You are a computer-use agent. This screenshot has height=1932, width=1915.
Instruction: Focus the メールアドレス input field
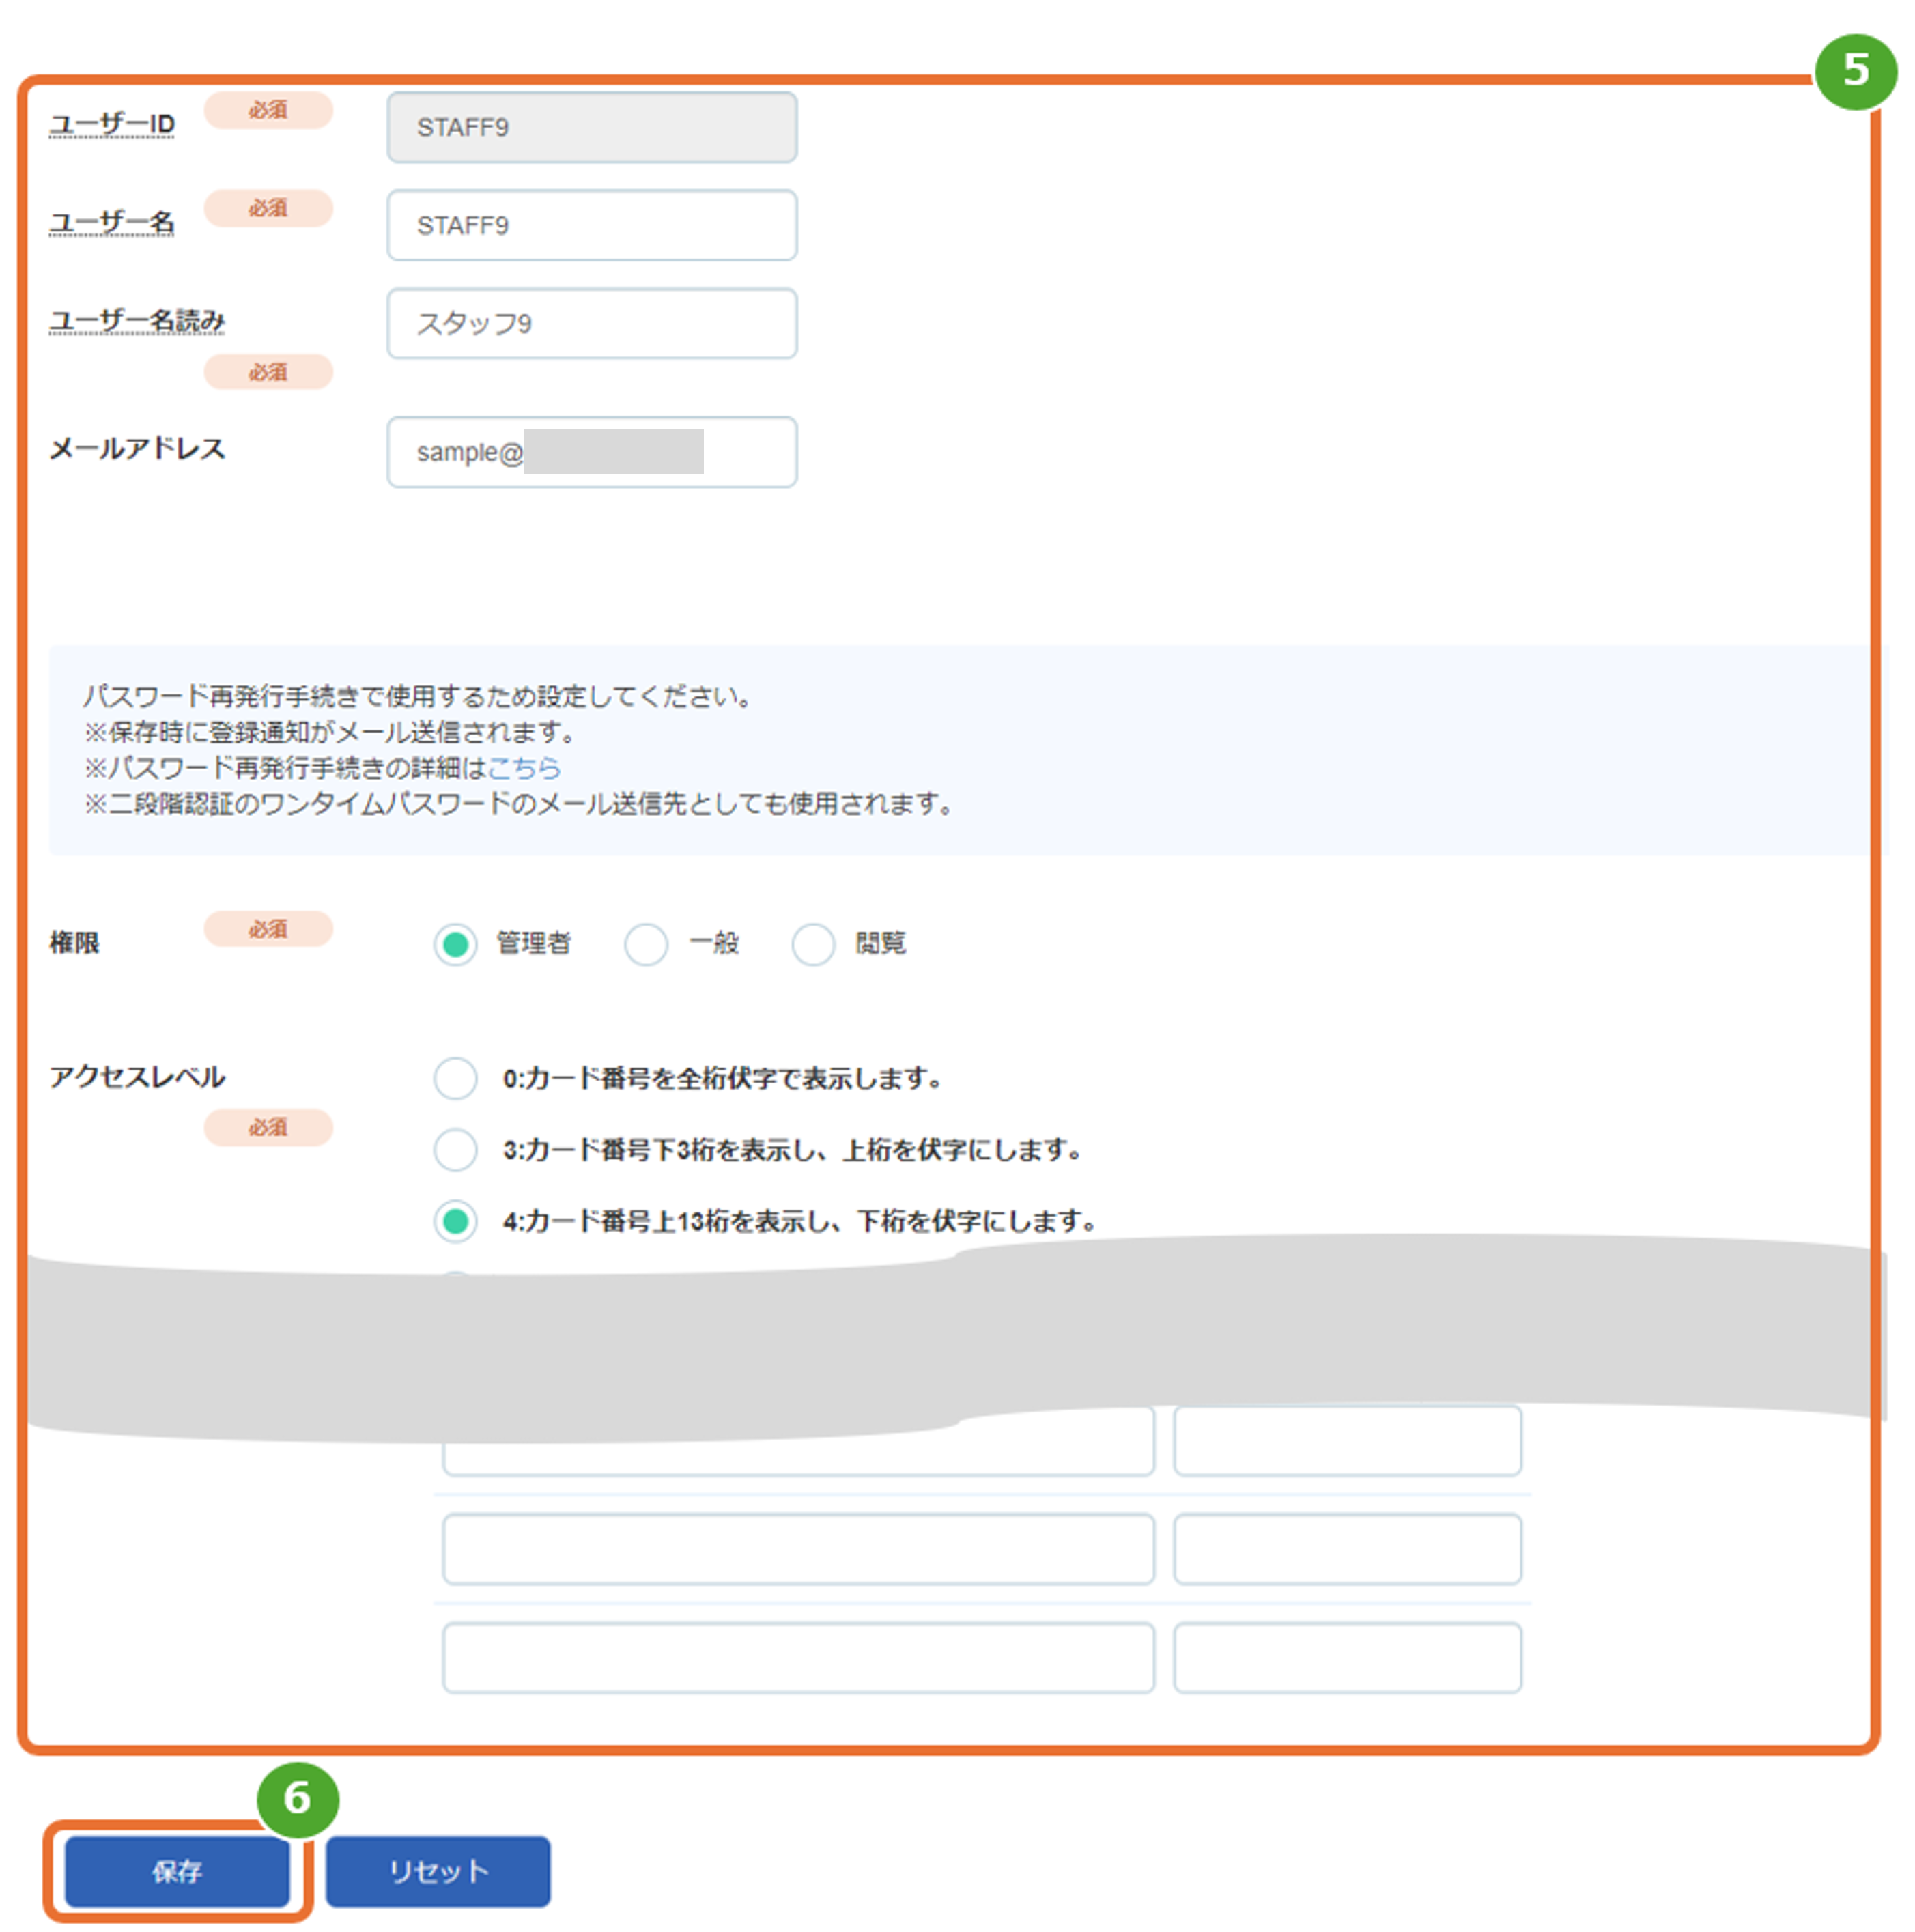tap(592, 452)
